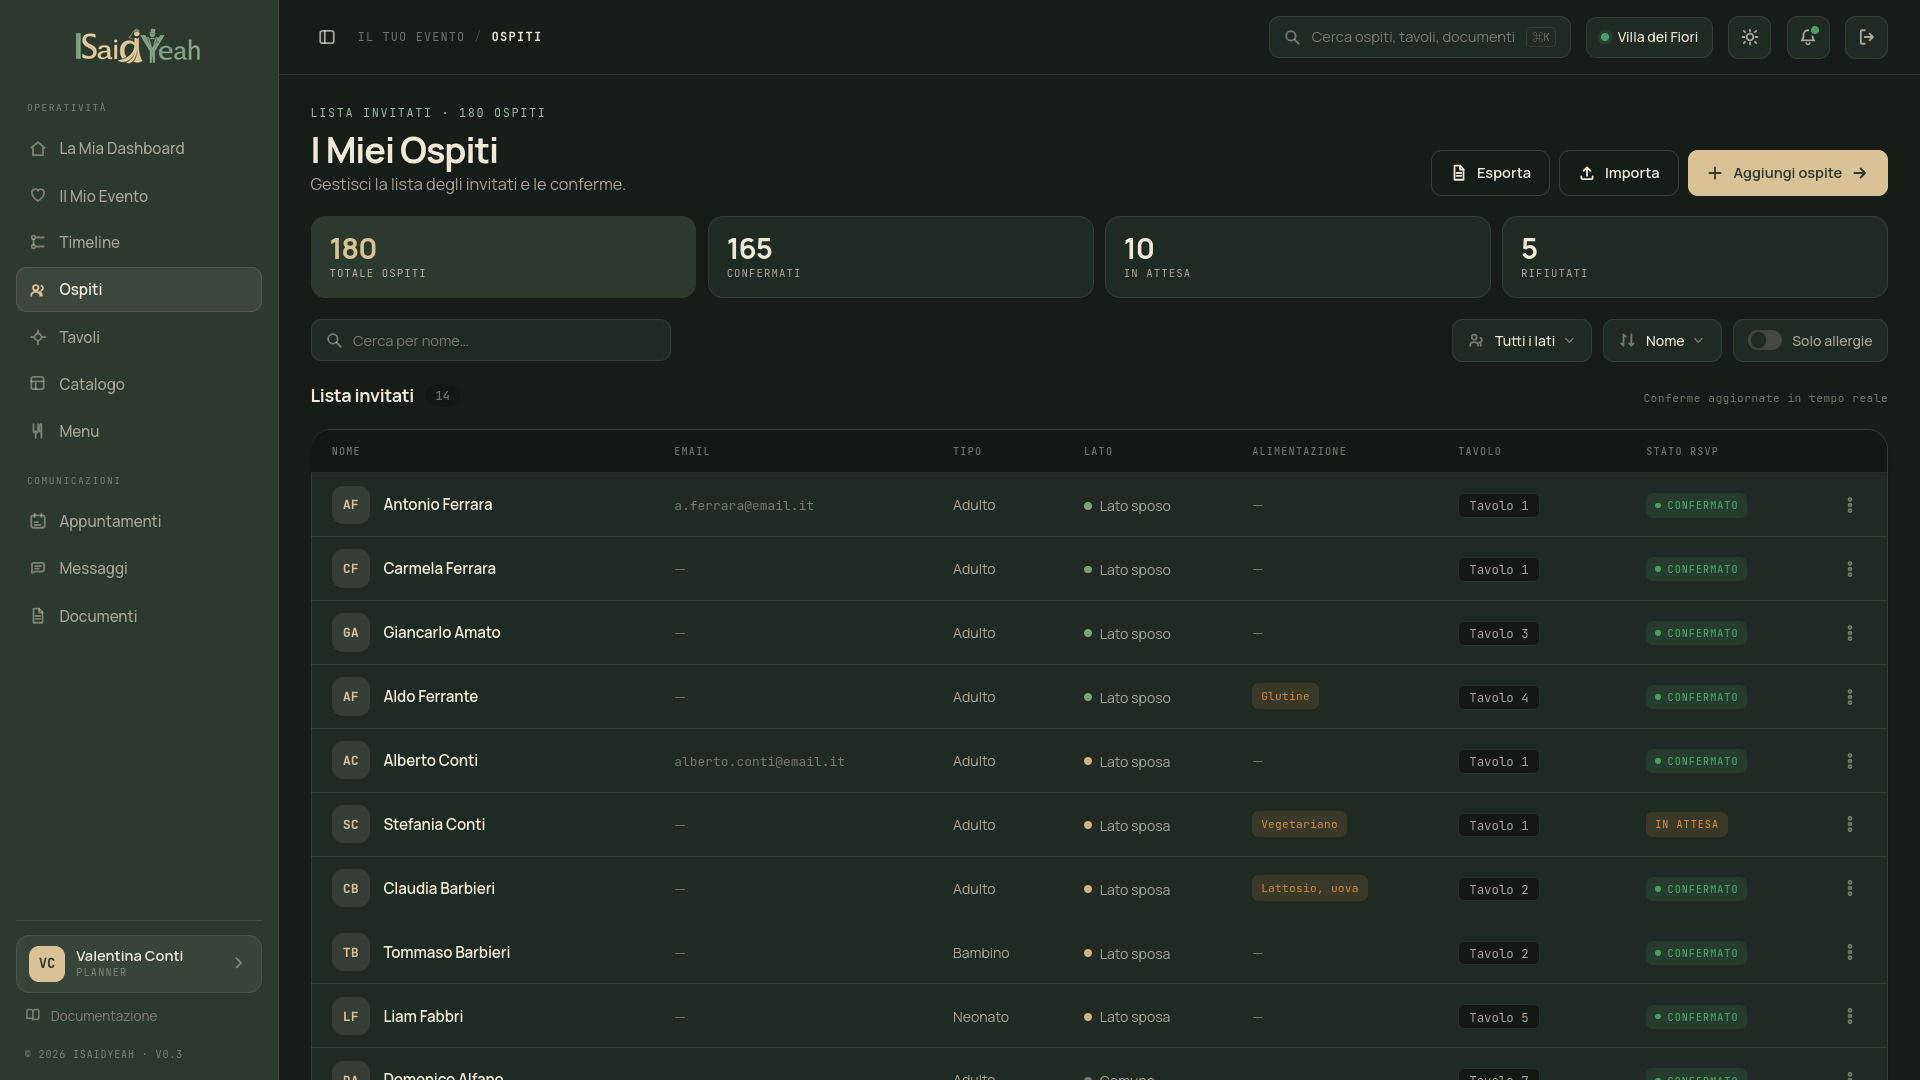
Task: Open row actions for Stefania Conti
Action: (1850, 825)
